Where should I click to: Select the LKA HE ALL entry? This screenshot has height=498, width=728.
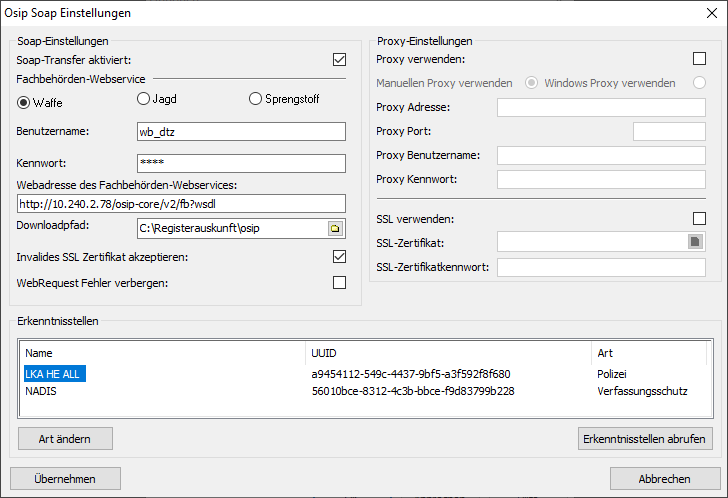(x=52, y=374)
